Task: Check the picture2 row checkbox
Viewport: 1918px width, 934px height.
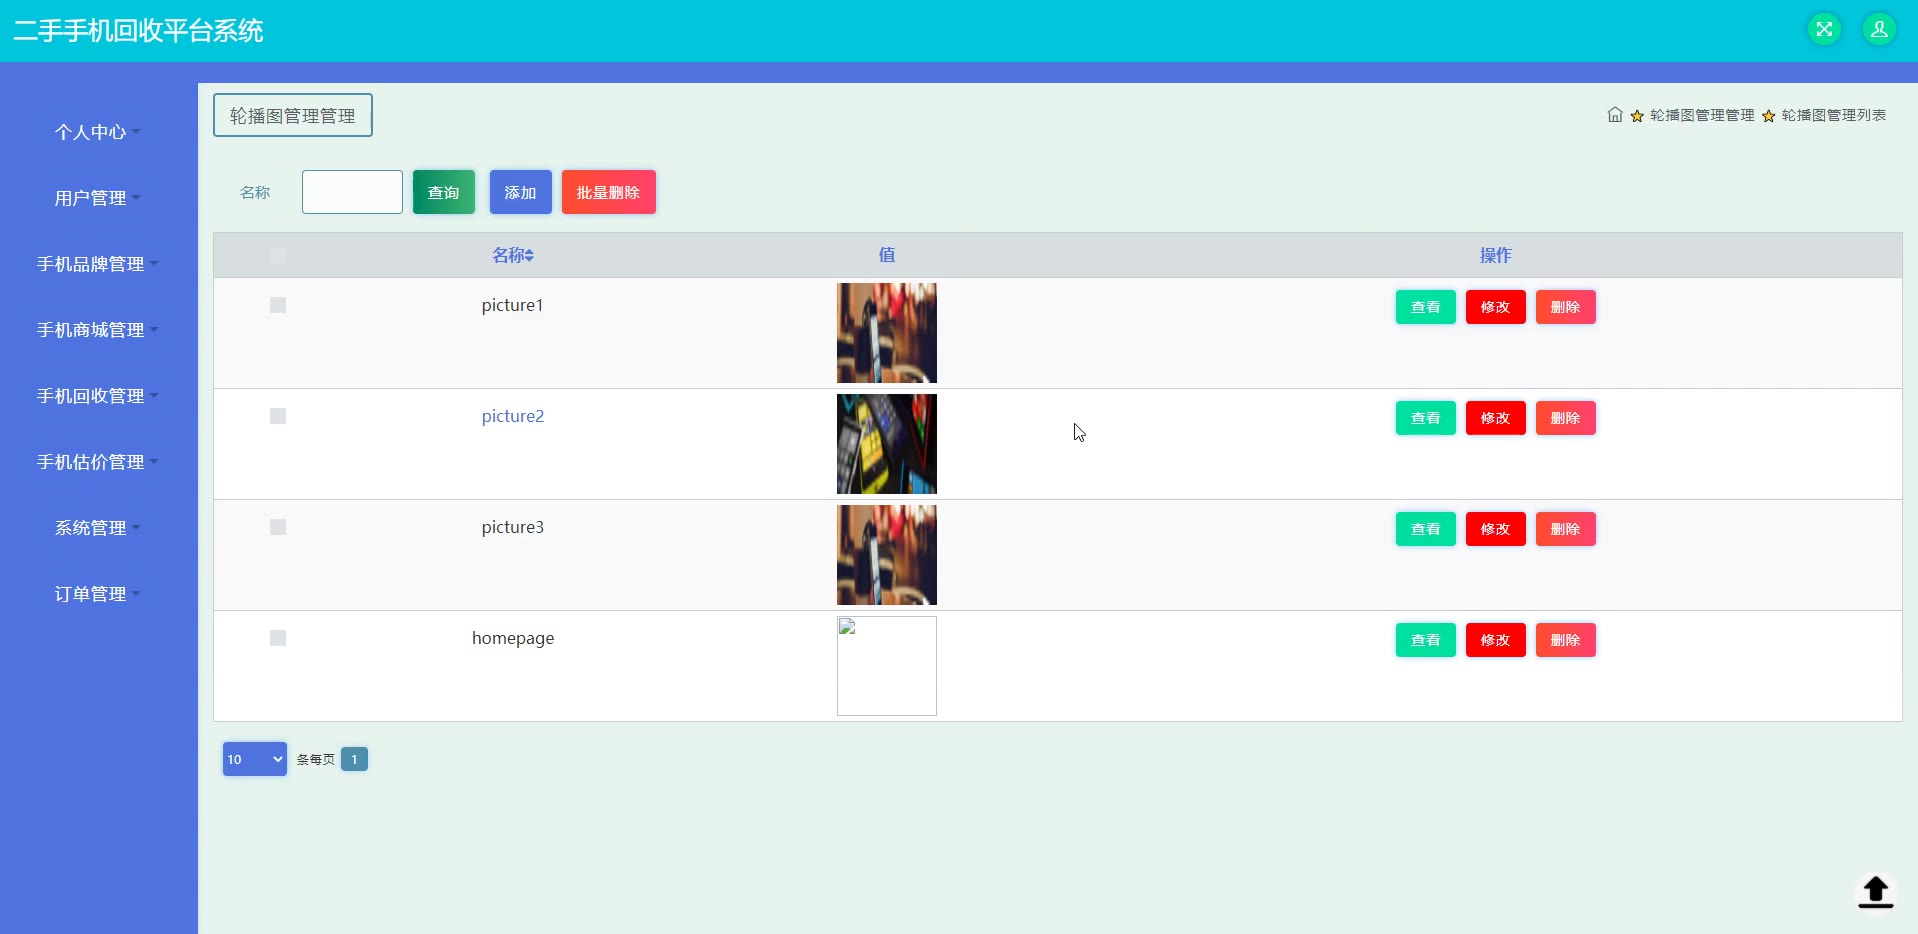Action: (278, 416)
